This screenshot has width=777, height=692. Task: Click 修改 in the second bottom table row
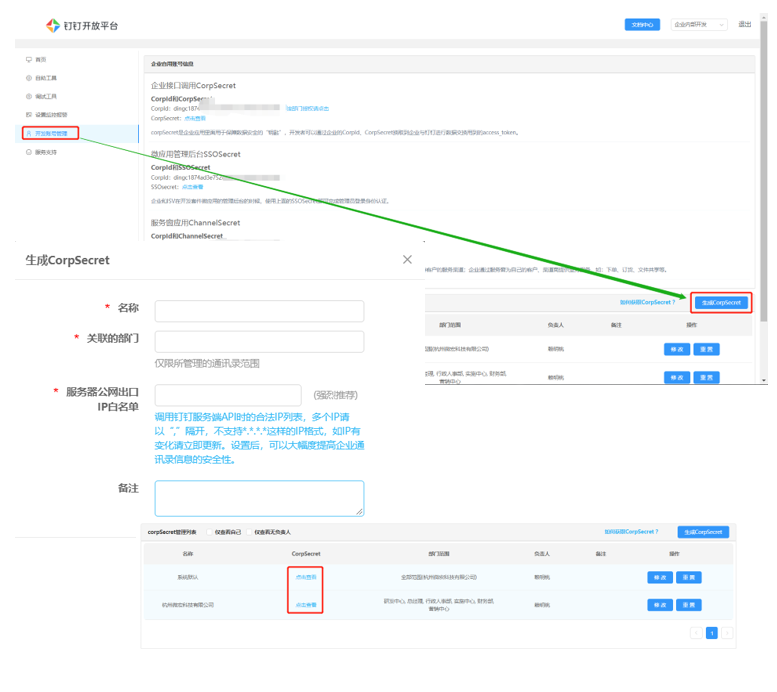tap(660, 605)
